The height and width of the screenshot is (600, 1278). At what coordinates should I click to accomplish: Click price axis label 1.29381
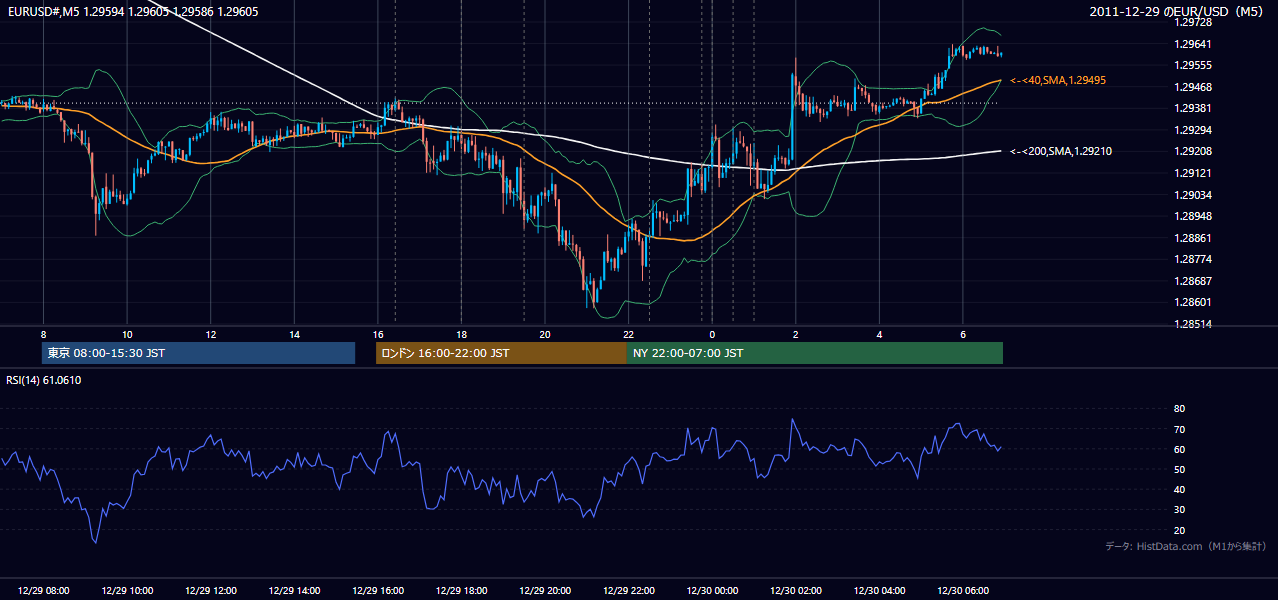(1193, 108)
